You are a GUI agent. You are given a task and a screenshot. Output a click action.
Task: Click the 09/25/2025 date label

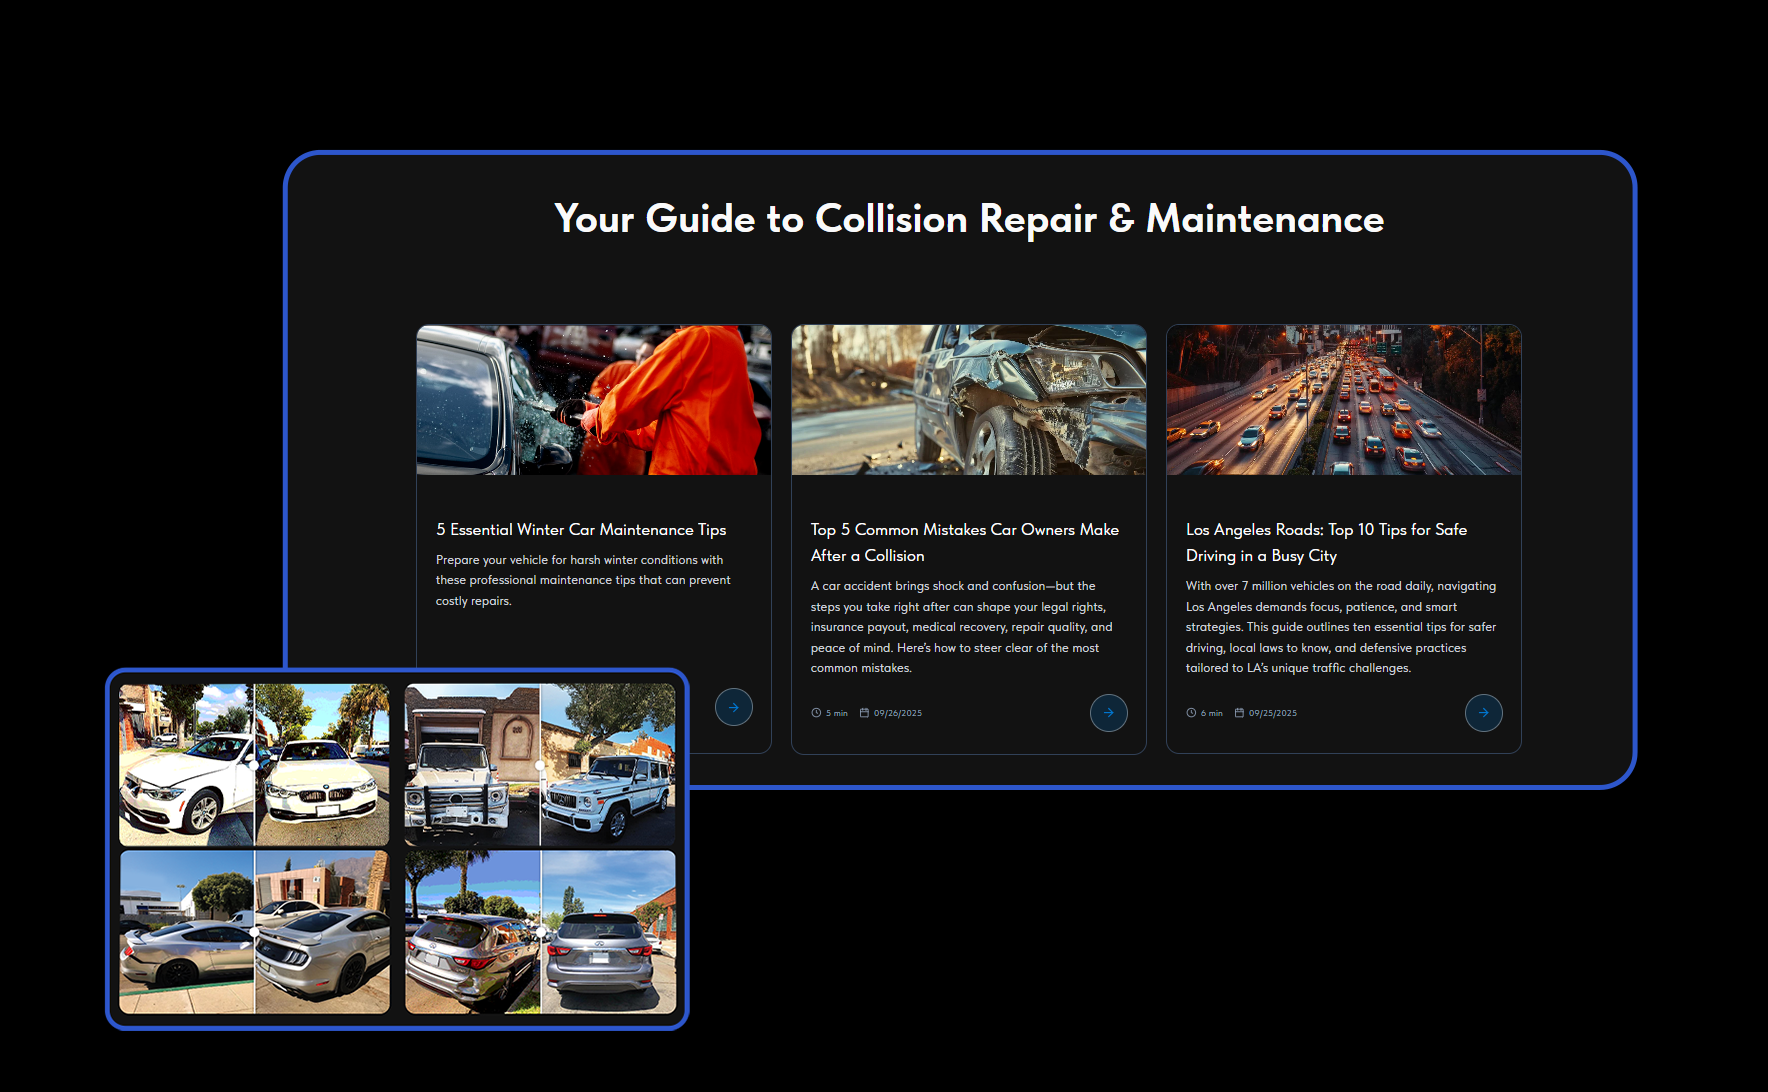pyautogui.click(x=1272, y=713)
